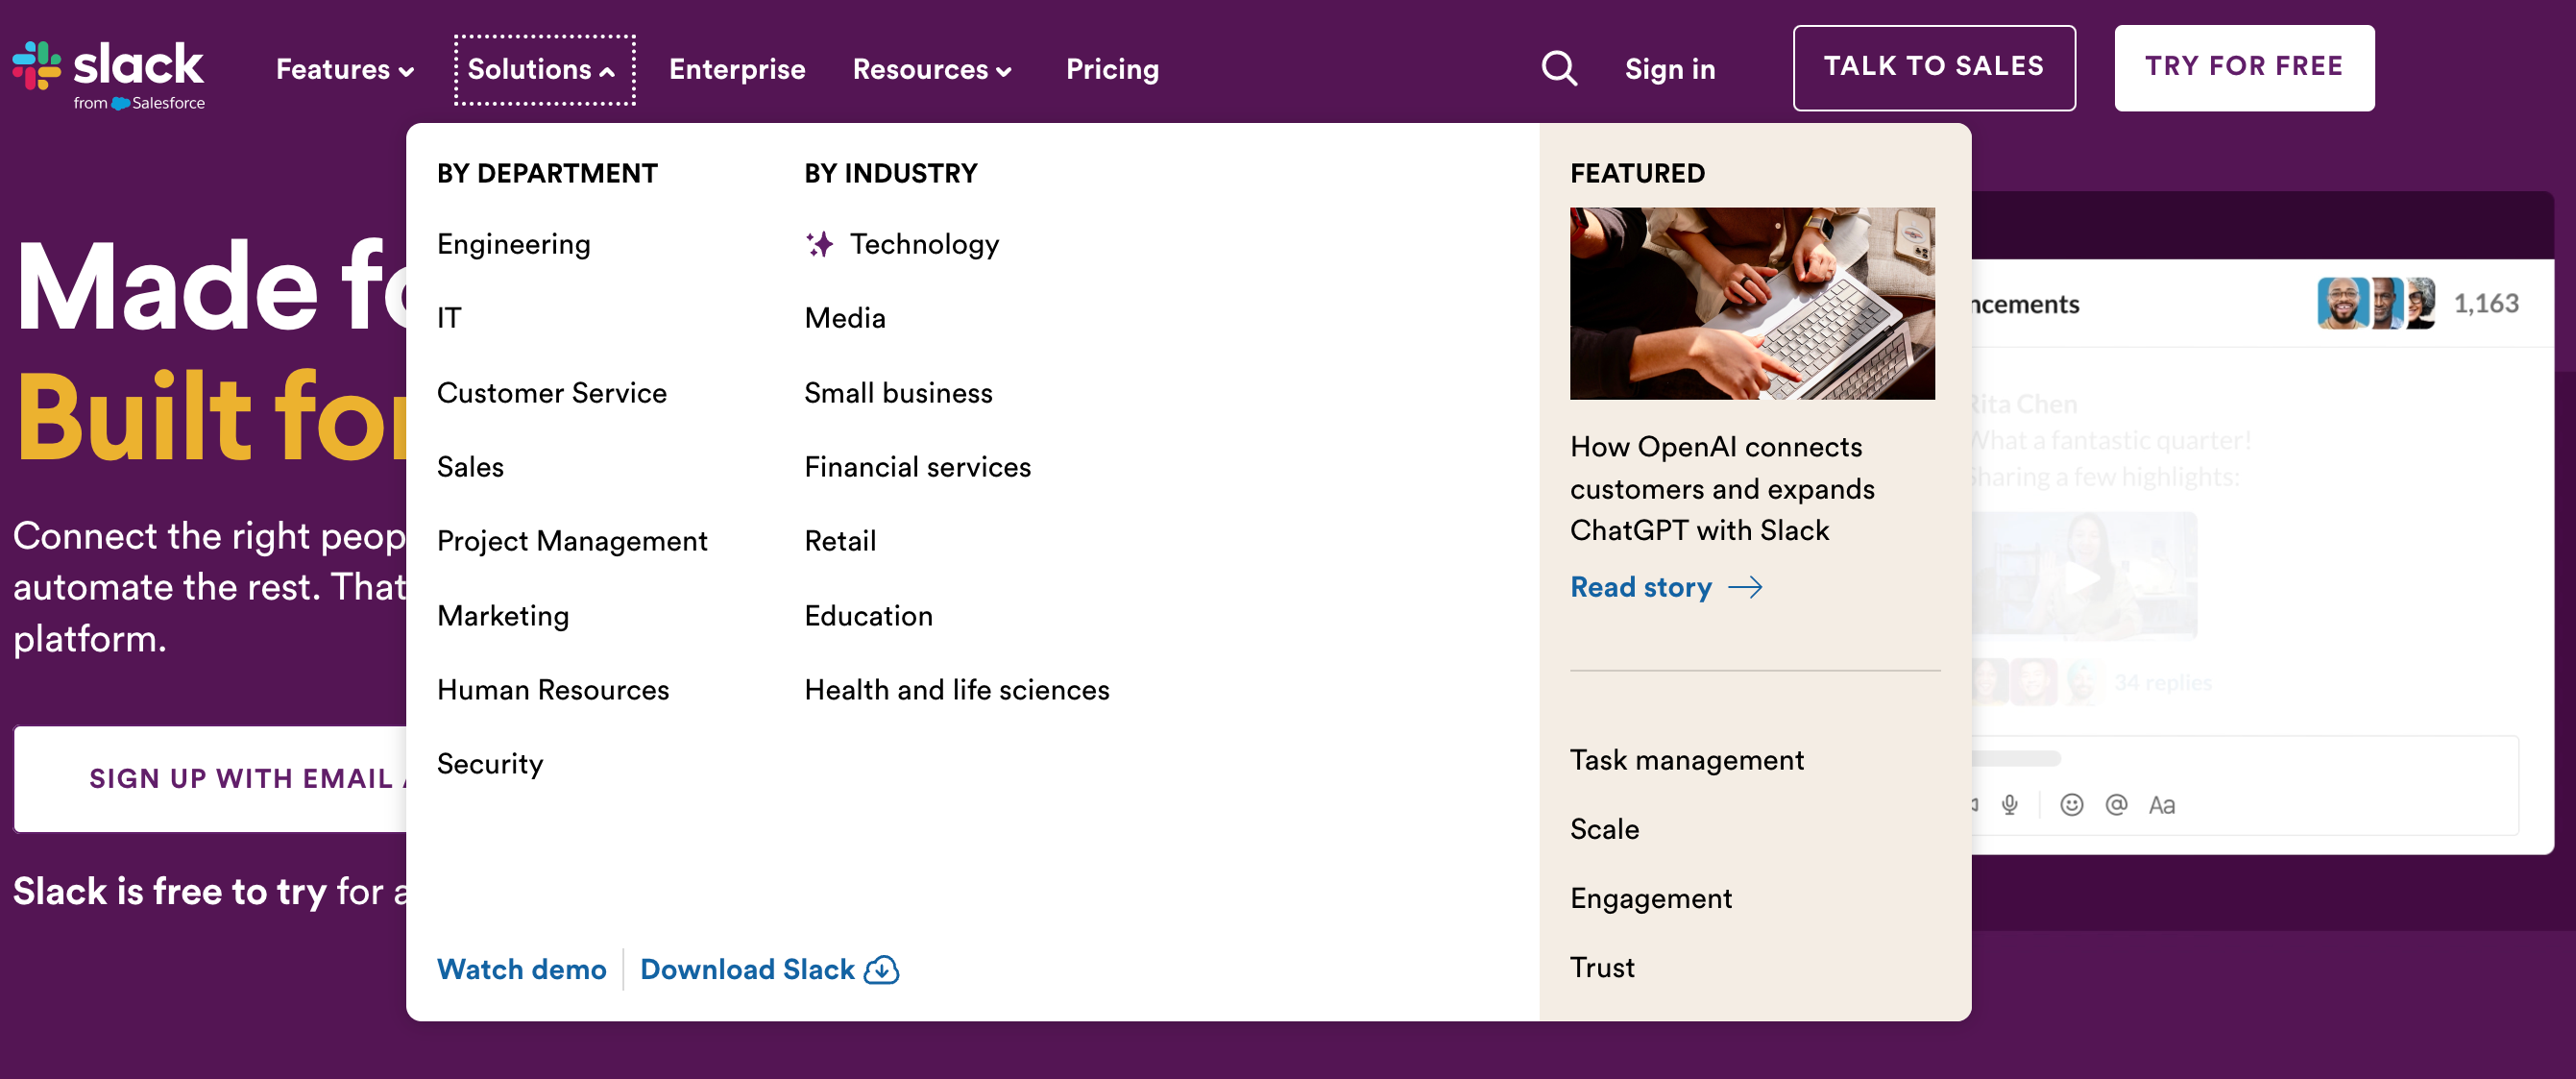The width and height of the screenshot is (2576, 1079).
Task: Select Human Resources department option
Action: click(x=553, y=688)
